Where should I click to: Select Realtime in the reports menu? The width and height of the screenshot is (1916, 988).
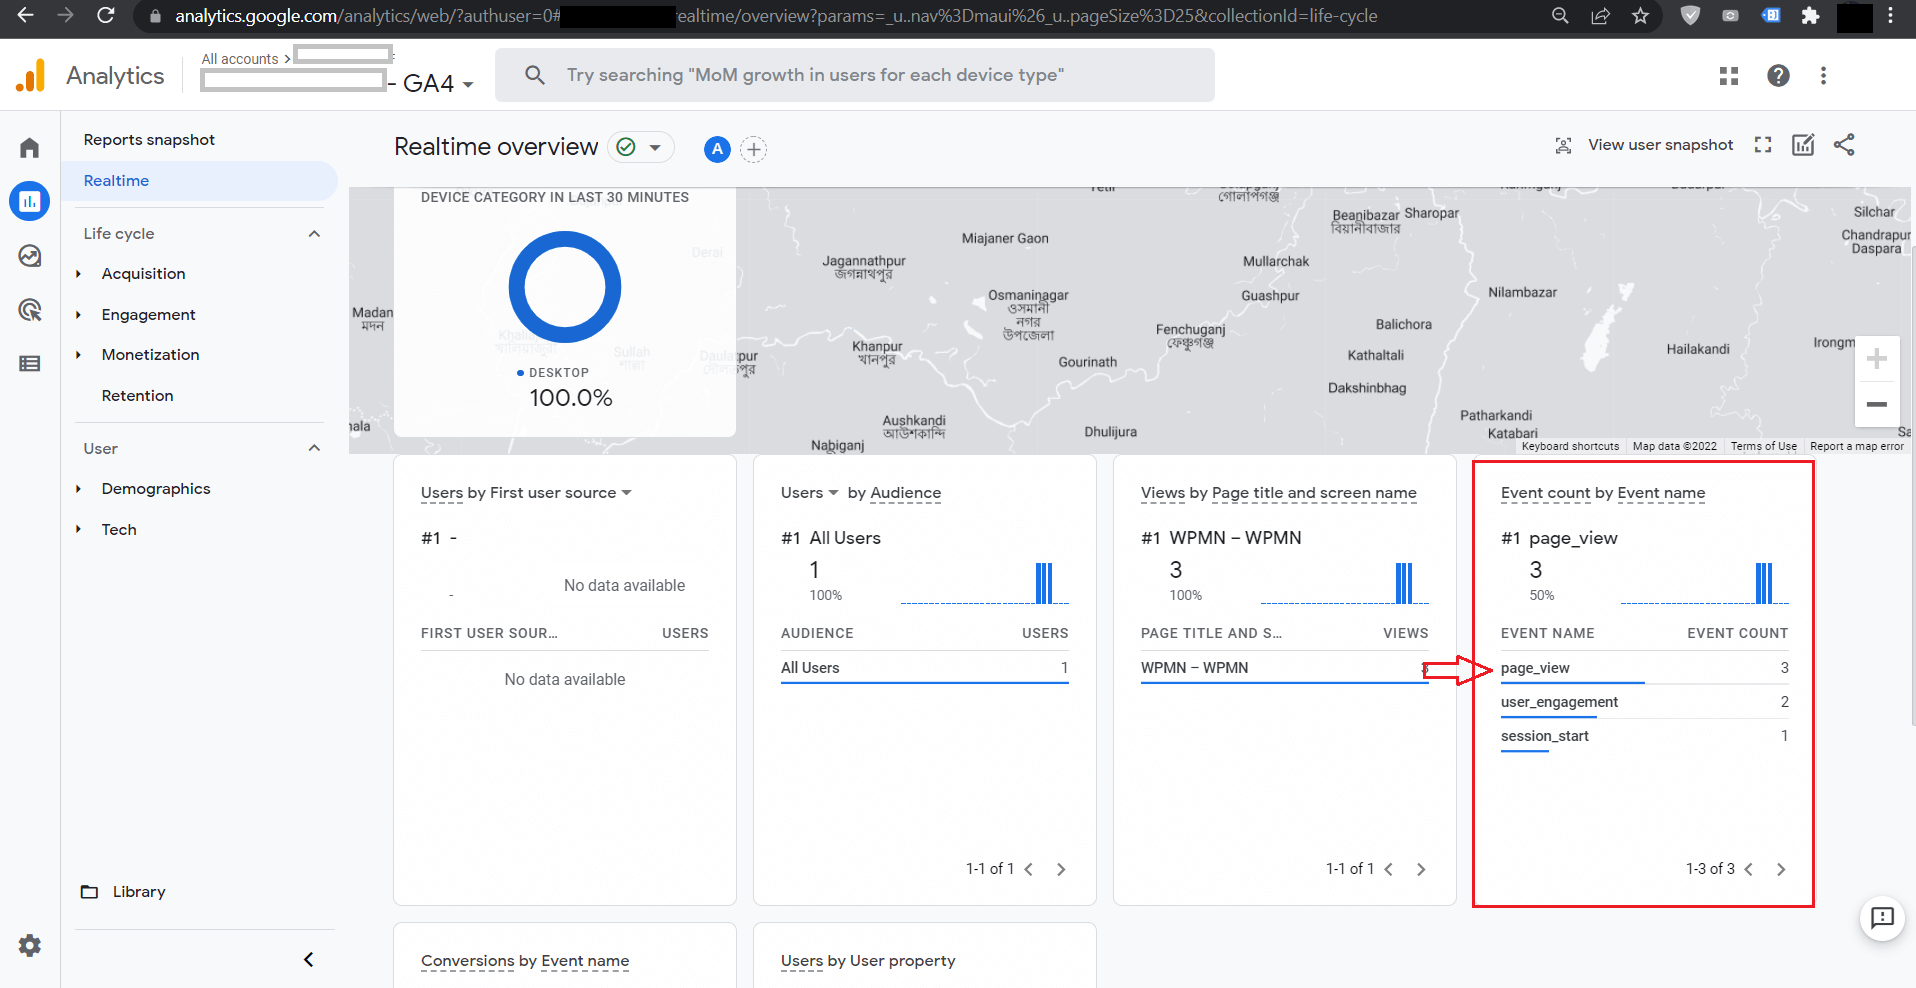tap(116, 181)
